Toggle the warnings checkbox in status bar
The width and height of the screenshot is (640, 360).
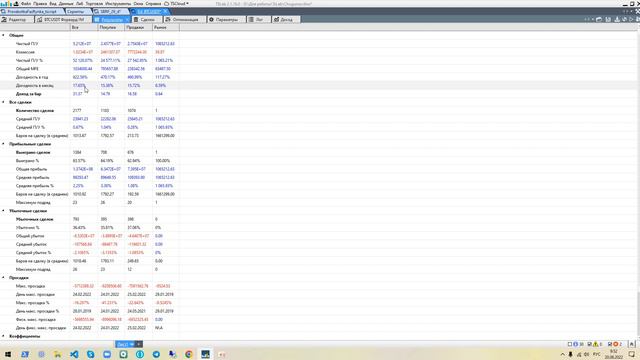(589, 344)
